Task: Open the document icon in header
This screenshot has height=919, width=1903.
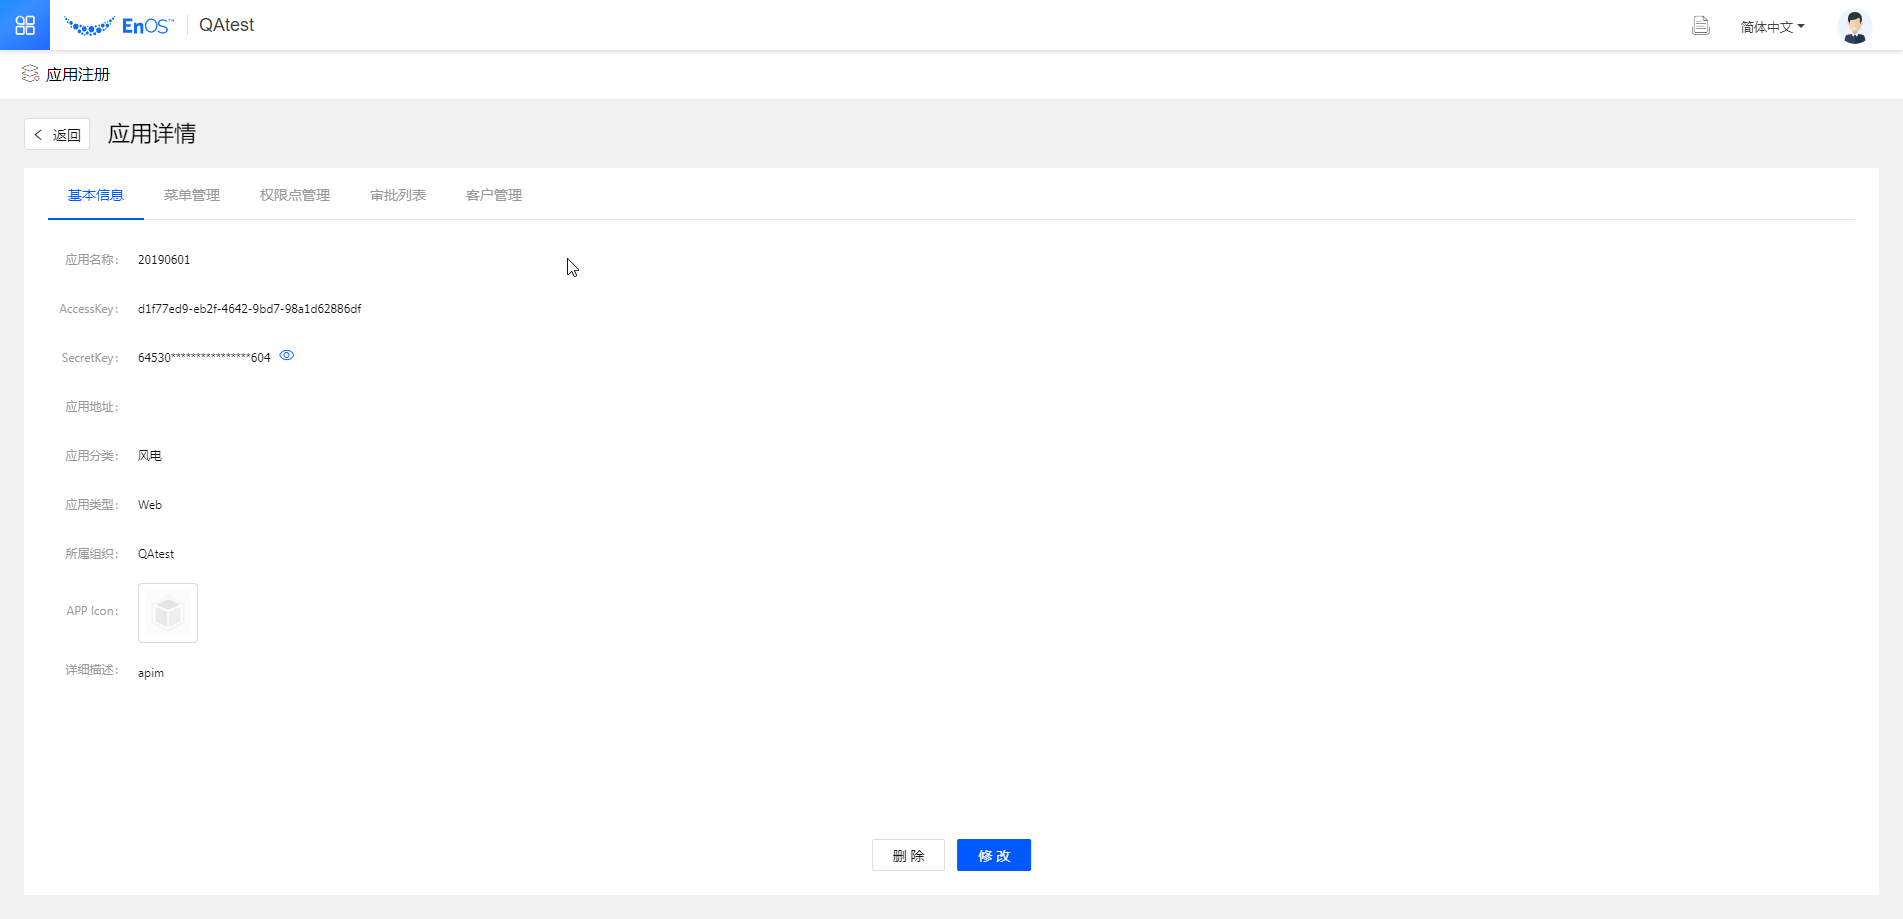Action: (x=1700, y=26)
